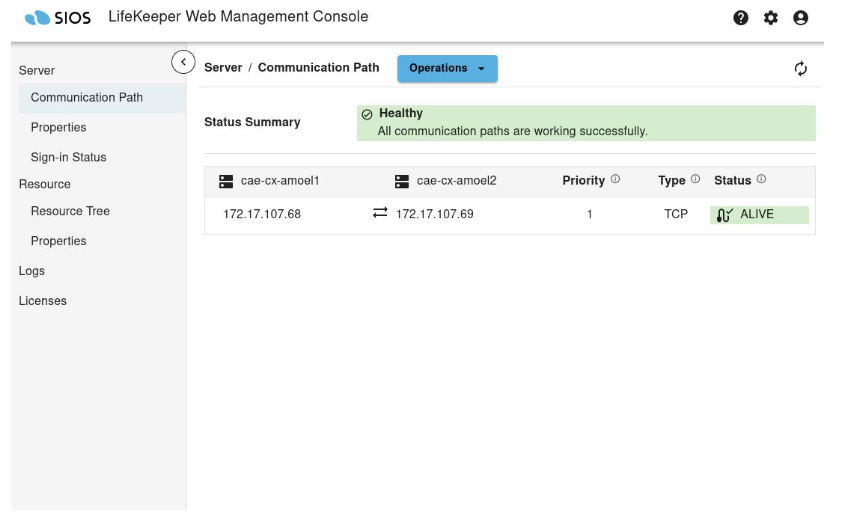Screen dimensions: 860x522
Task: Click the SIOS logo
Action: (59, 17)
